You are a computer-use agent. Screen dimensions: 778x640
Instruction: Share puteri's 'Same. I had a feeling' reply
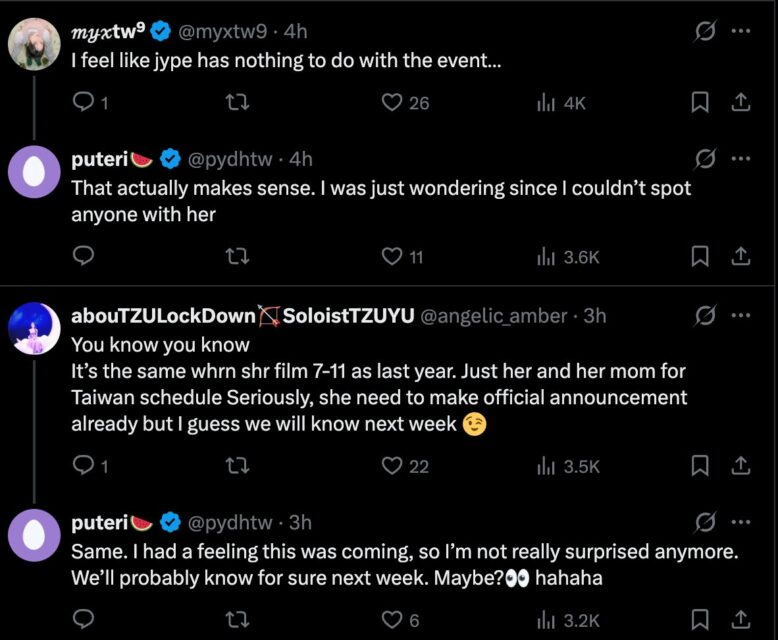pos(740,620)
